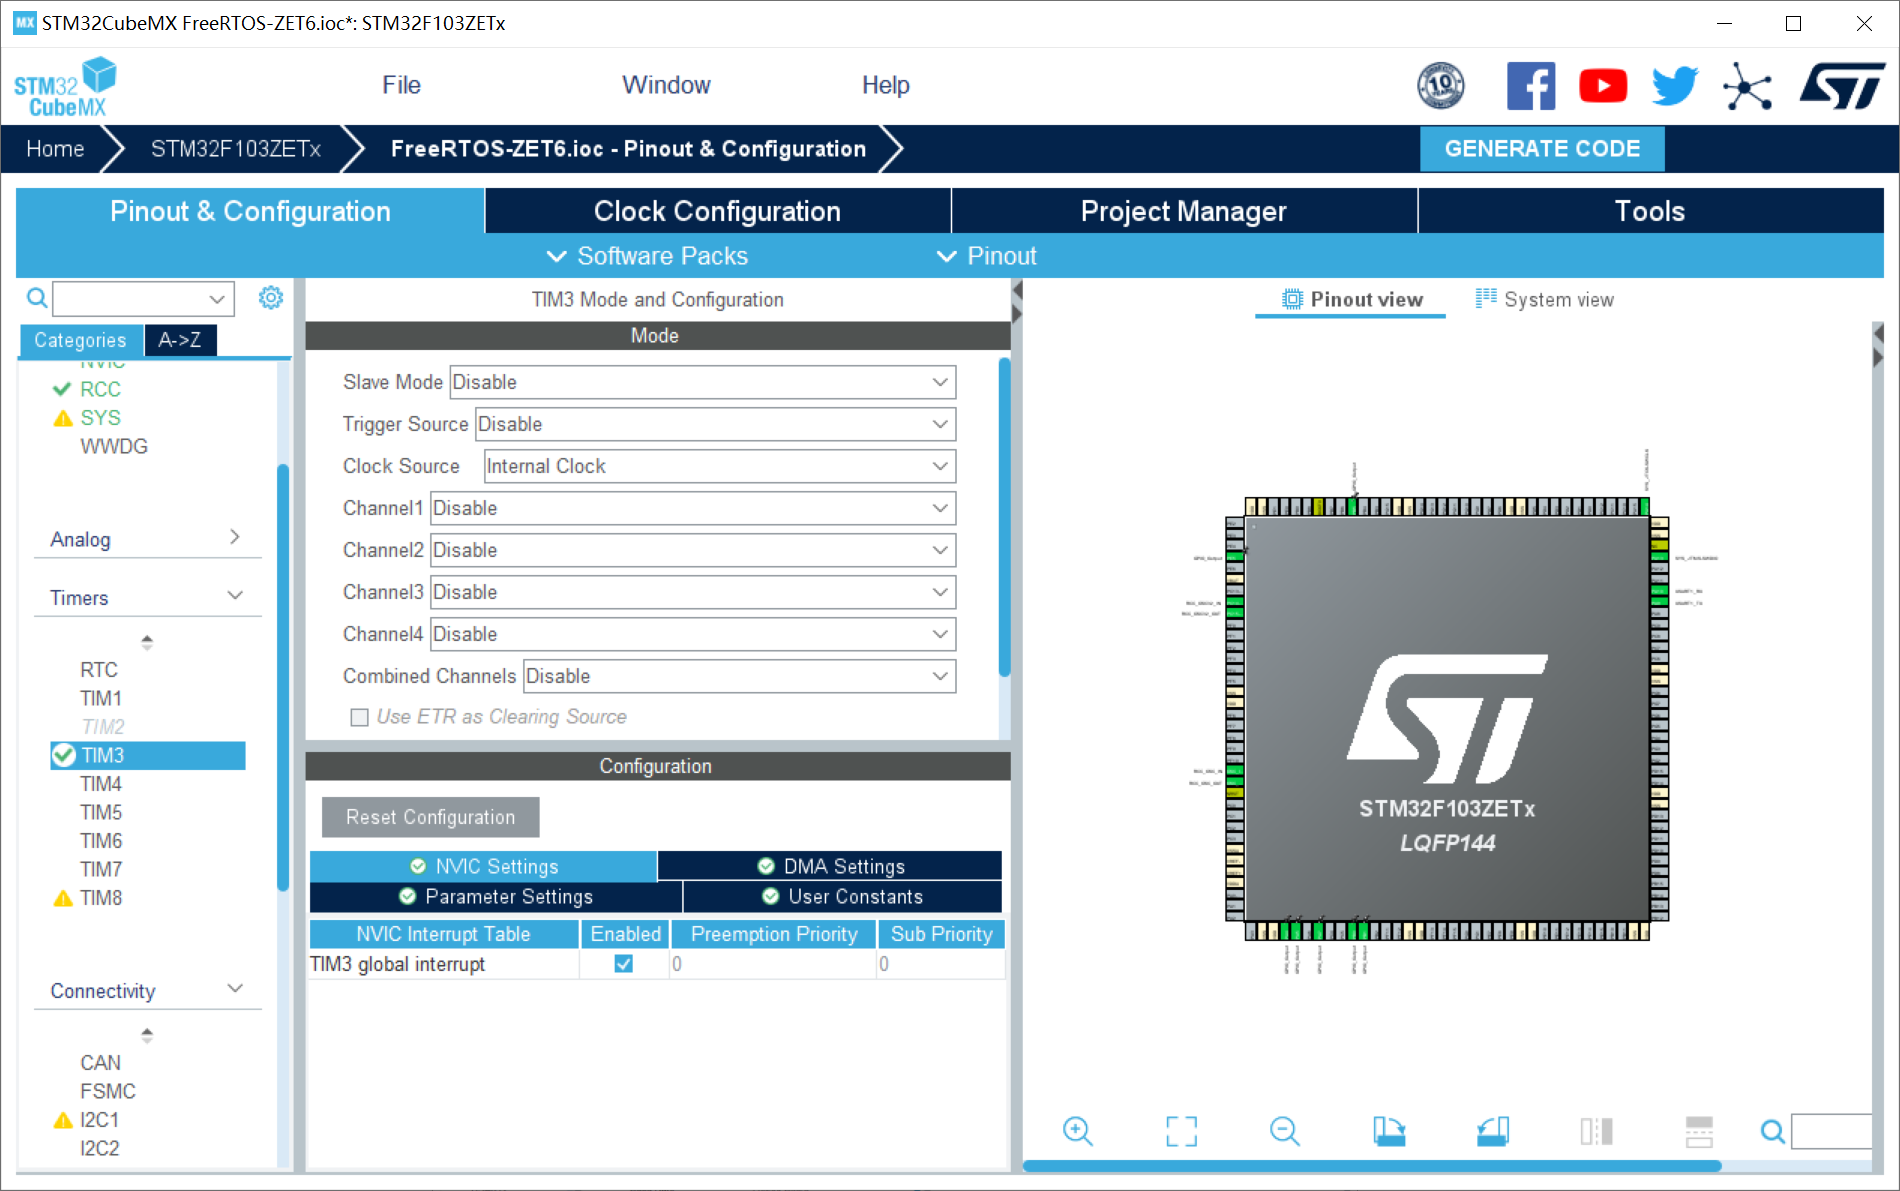The height and width of the screenshot is (1191, 1900).
Task: Click the zoom out icon under pinout
Action: point(1285,1131)
